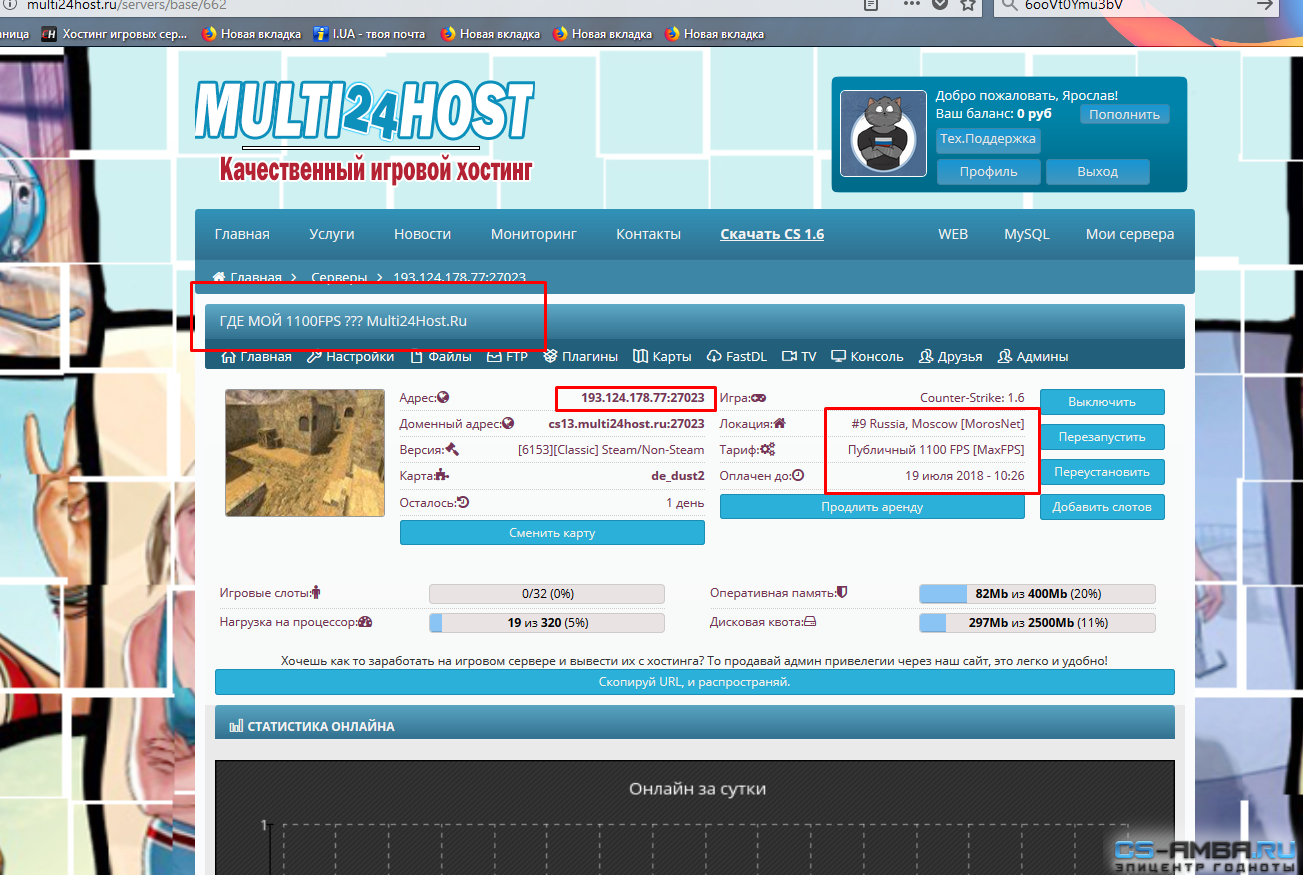Open the TV camera tab
1303x875 pixels.
coord(799,356)
